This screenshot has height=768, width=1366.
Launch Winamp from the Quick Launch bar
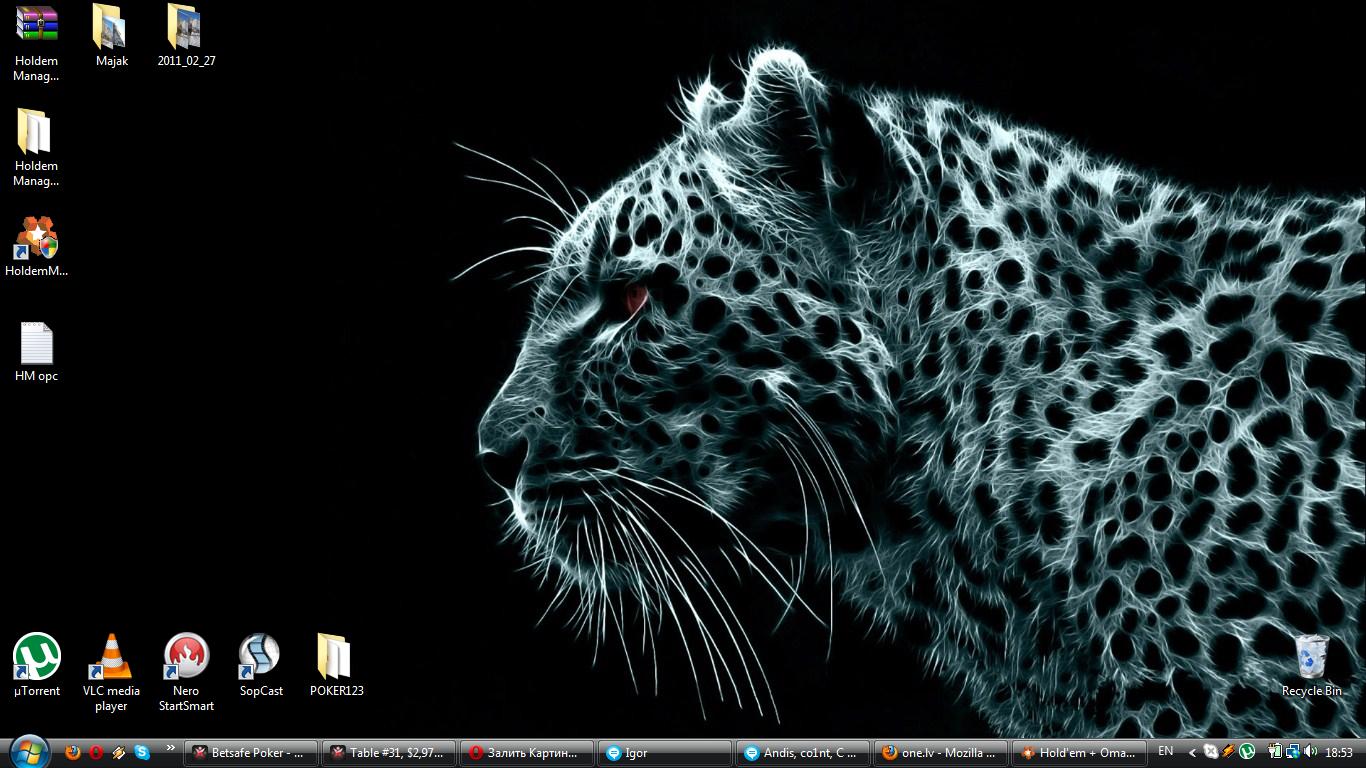click(119, 752)
